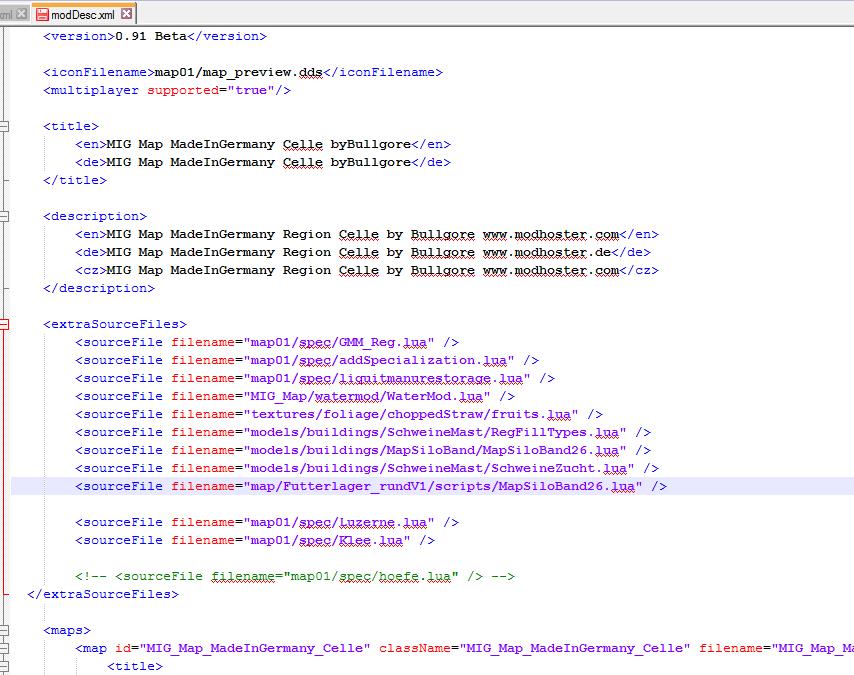Viewport: 854px width, 675px height.
Task: Click the opening <maps> tag text
Action: pyautogui.click(x=67, y=630)
